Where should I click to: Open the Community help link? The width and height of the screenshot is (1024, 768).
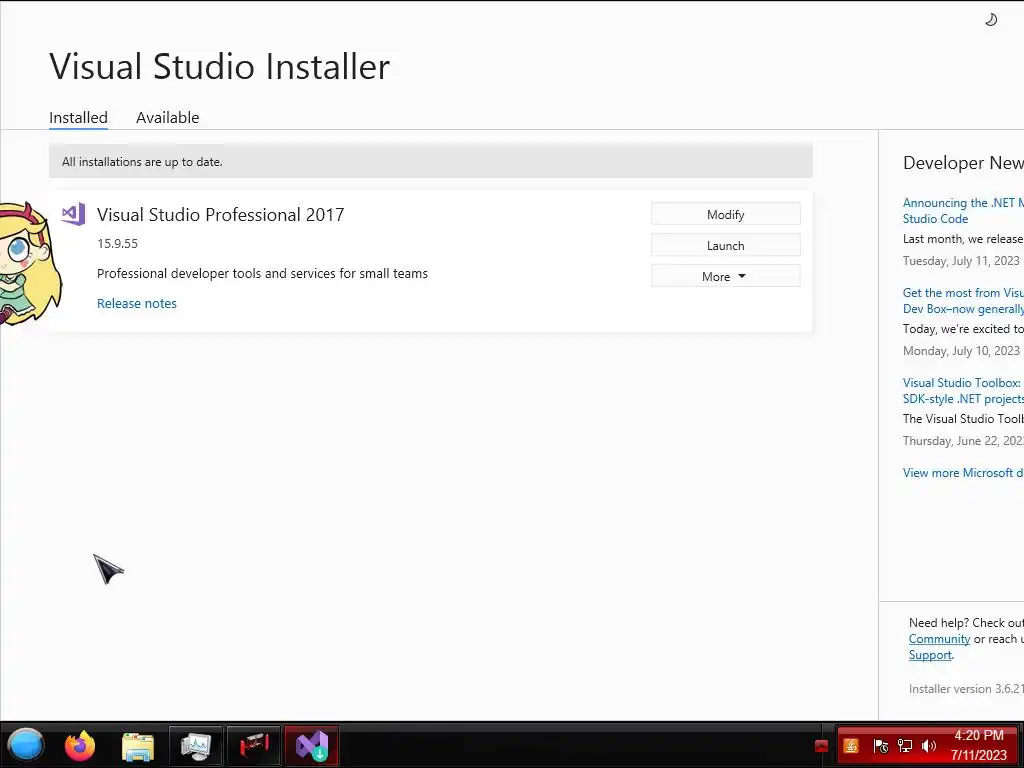939,639
